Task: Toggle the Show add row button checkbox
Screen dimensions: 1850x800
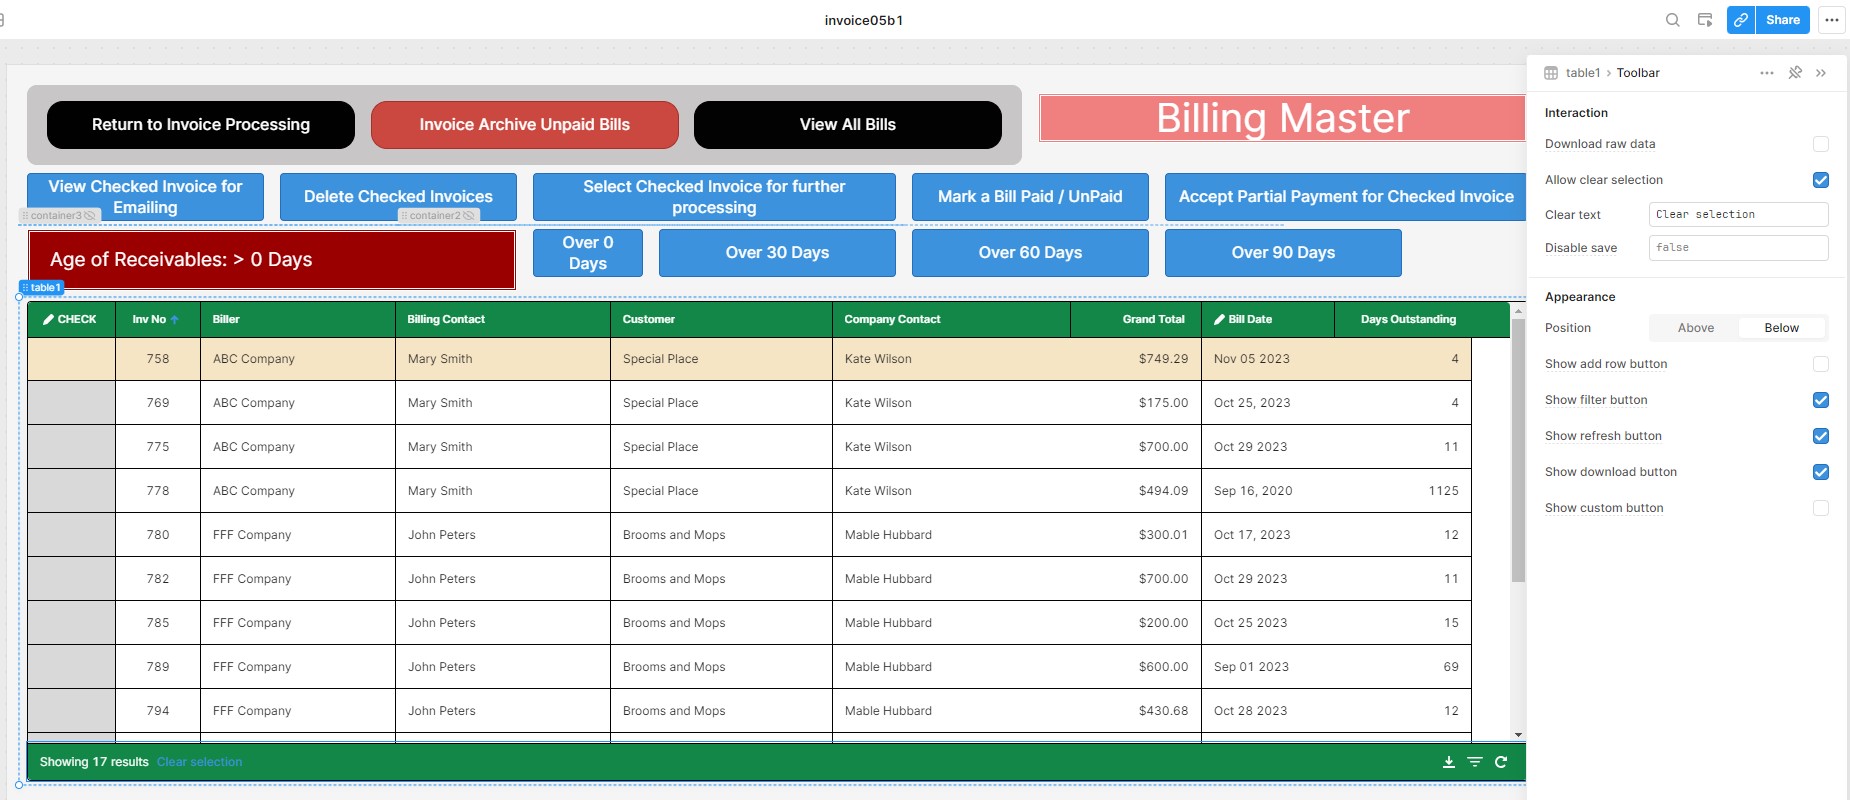Action: (1821, 364)
